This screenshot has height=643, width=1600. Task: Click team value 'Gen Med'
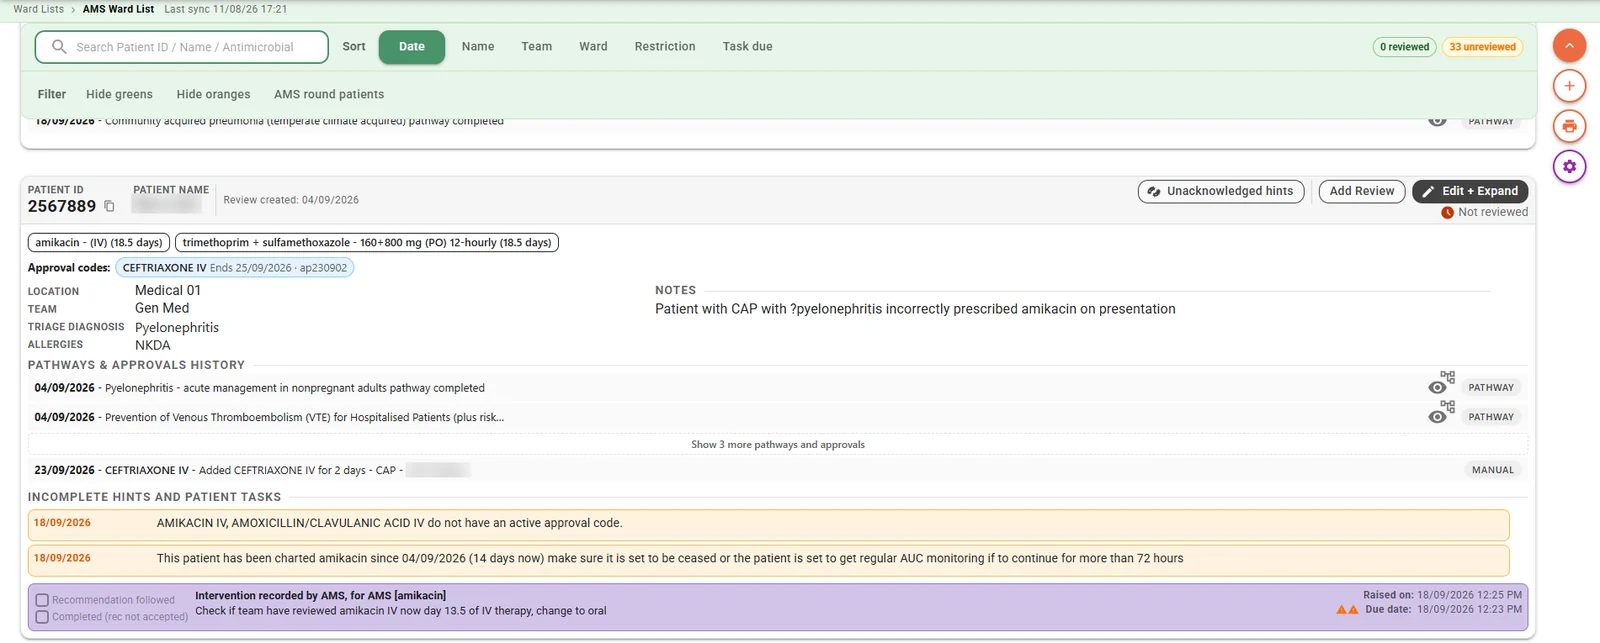coord(162,309)
